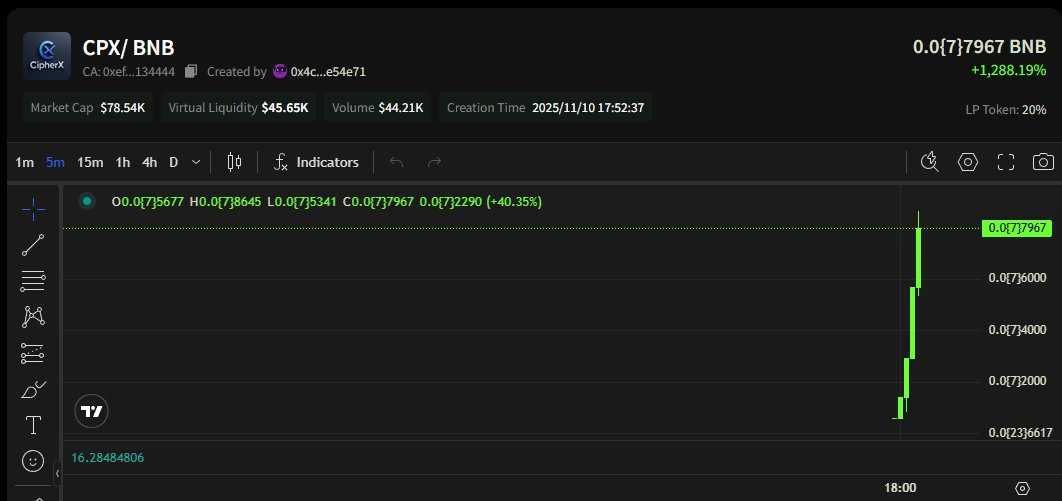The image size is (1062, 501).
Task: Click creator avatar icon
Action: [280, 71]
